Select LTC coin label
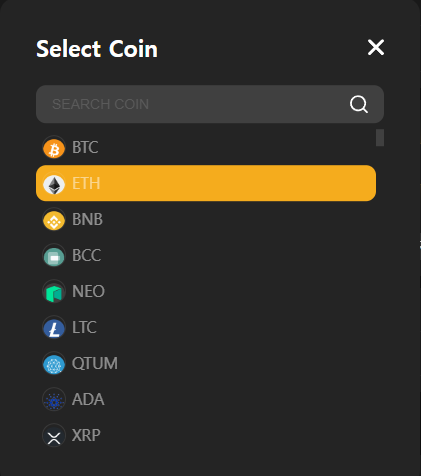This screenshot has height=476, width=421. pos(84,327)
